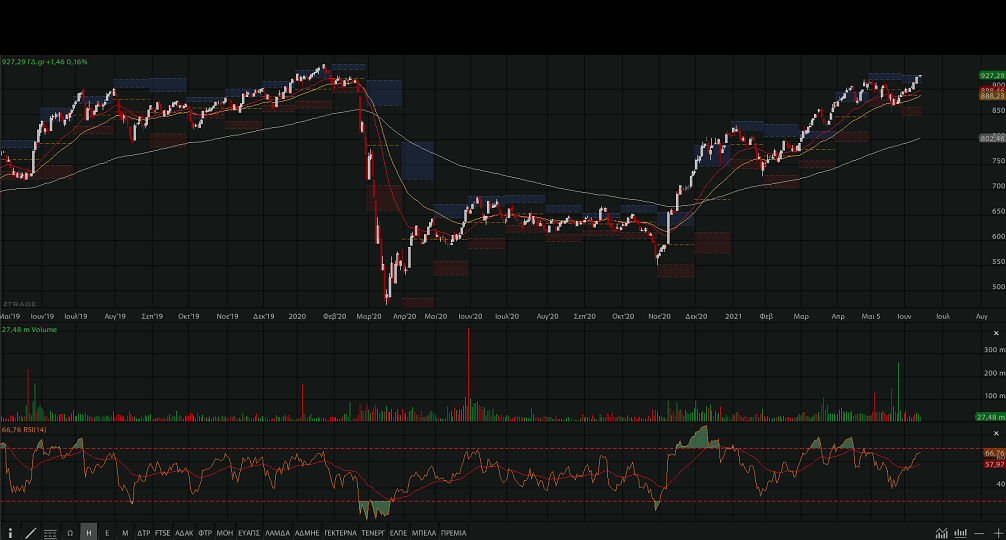Switch to the ΔΤΡ symbol
Screen dimensions: 1006x540
pos(143,533)
